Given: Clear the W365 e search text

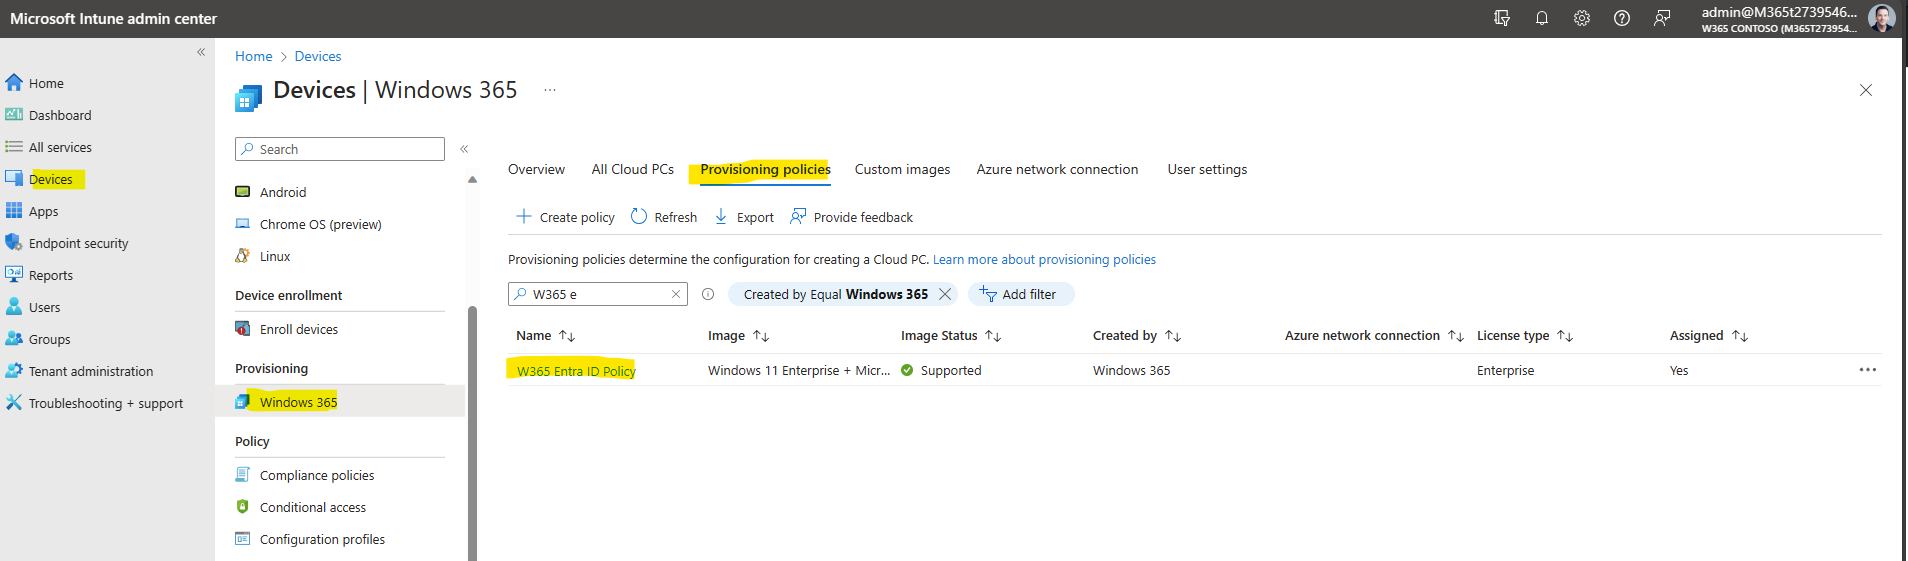Looking at the screenshot, I should point(676,294).
